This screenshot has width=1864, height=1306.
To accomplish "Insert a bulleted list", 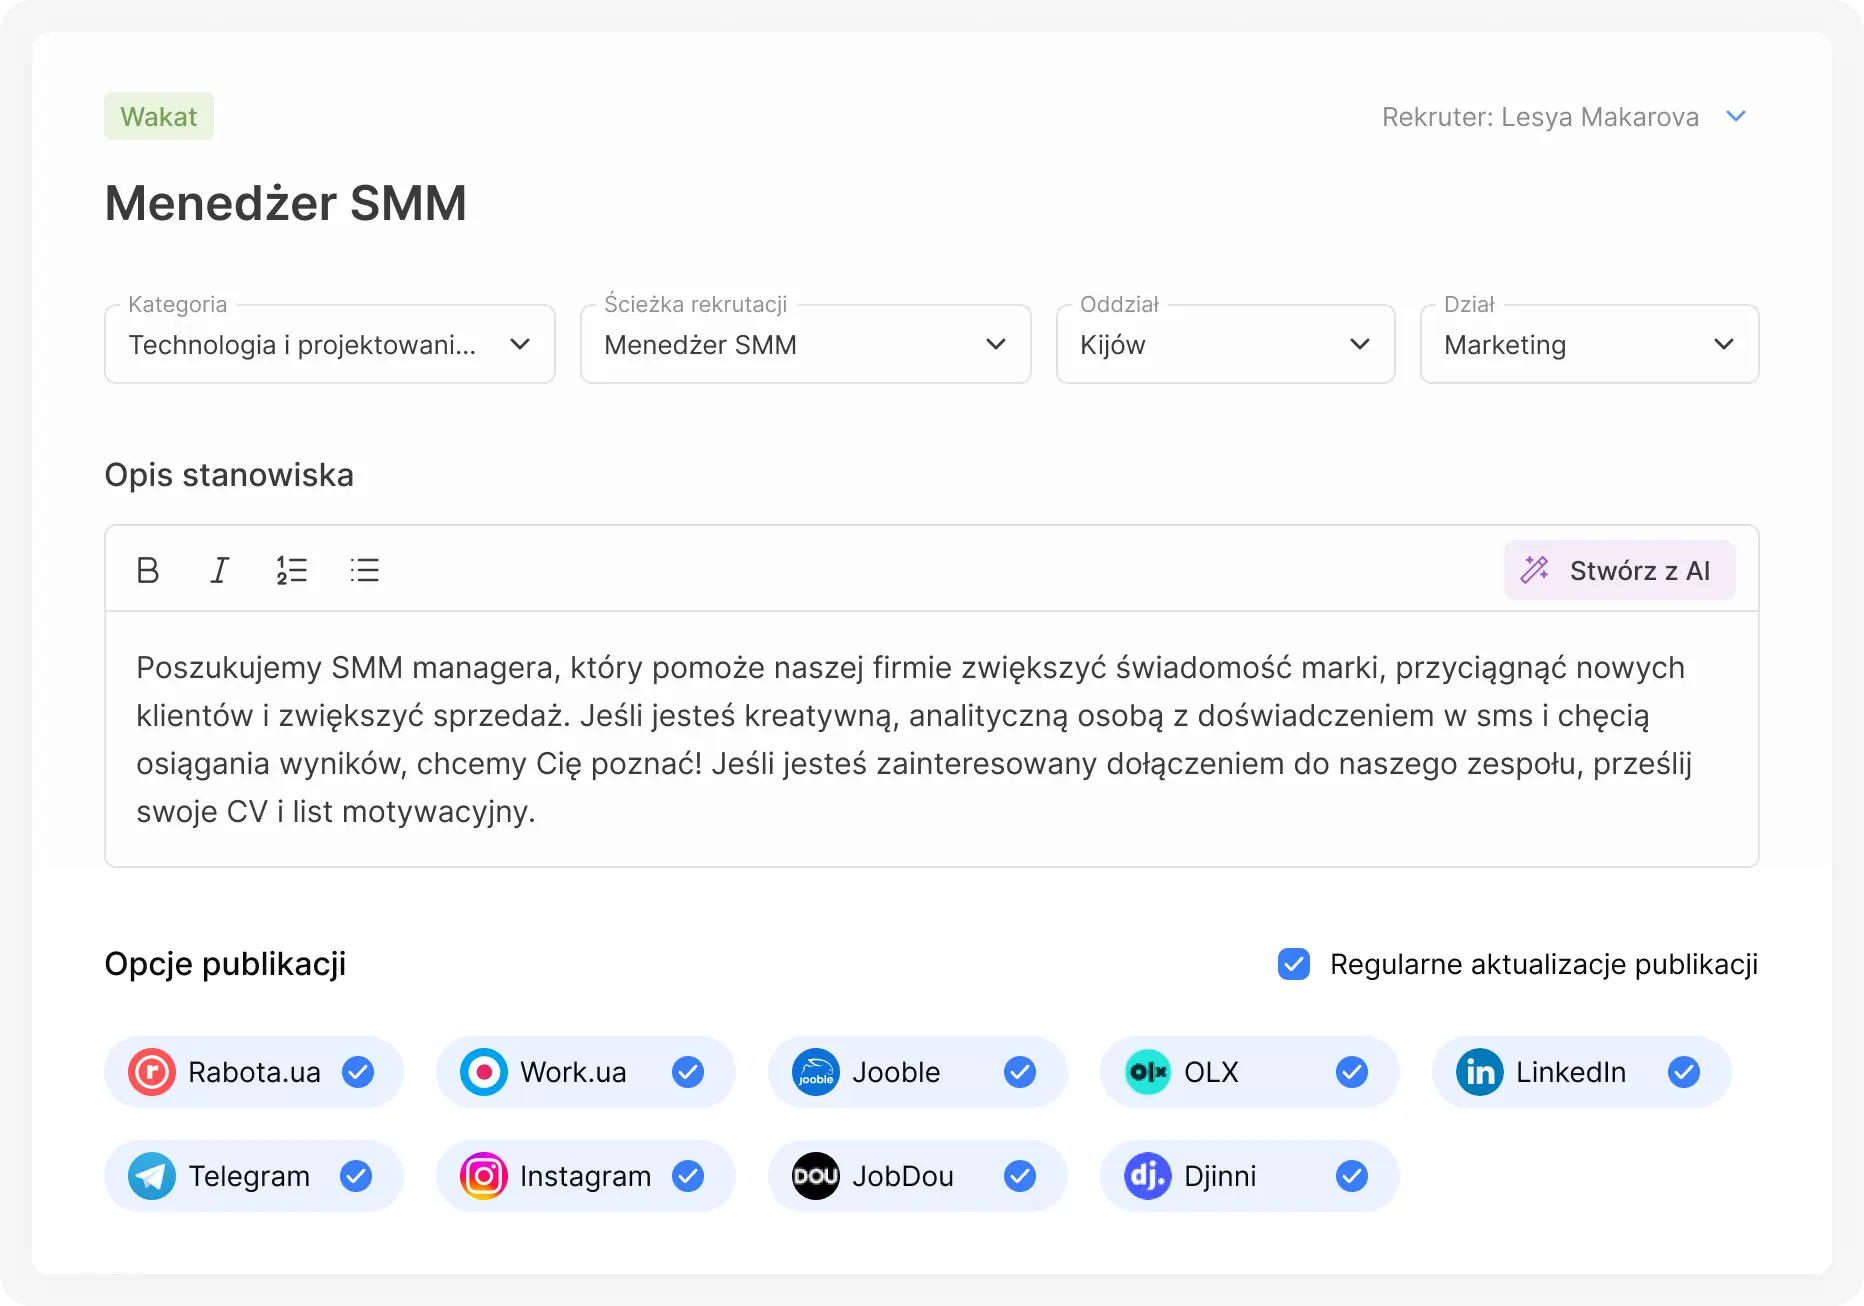I will 365,570.
